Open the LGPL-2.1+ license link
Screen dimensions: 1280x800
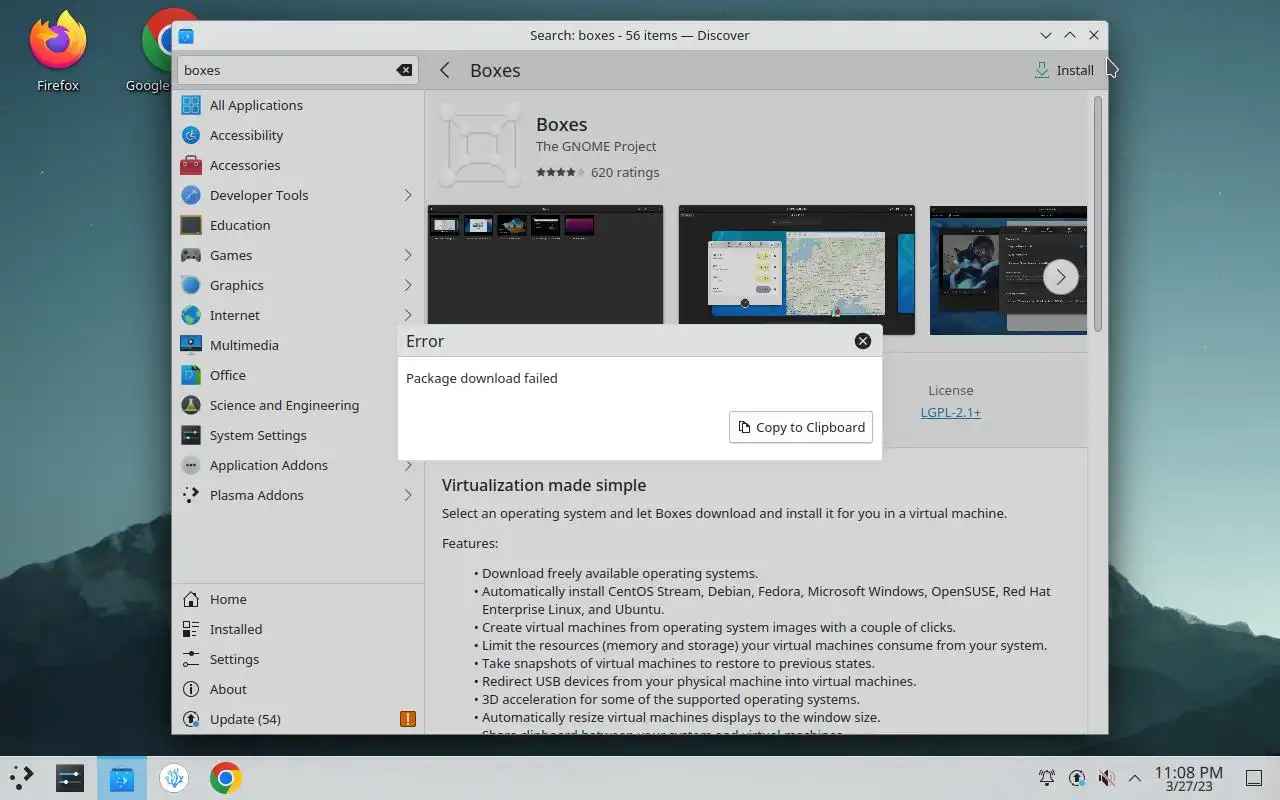point(951,412)
